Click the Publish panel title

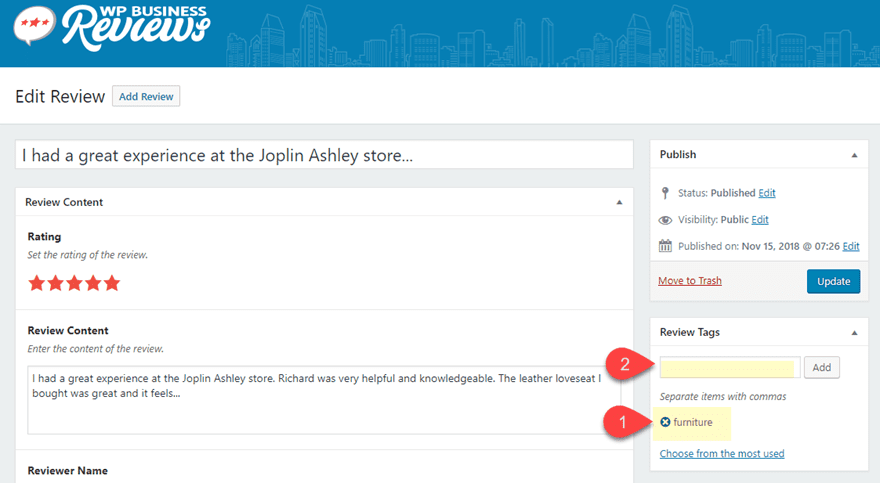click(x=678, y=155)
